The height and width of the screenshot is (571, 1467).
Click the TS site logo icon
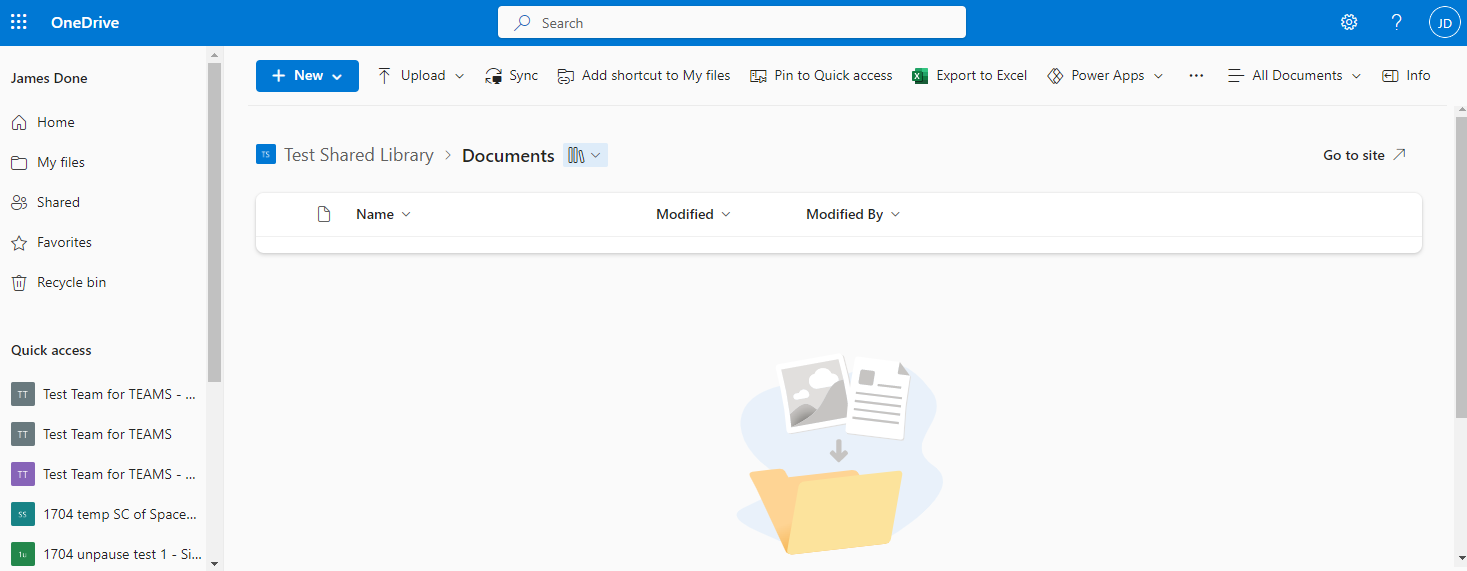point(266,154)
